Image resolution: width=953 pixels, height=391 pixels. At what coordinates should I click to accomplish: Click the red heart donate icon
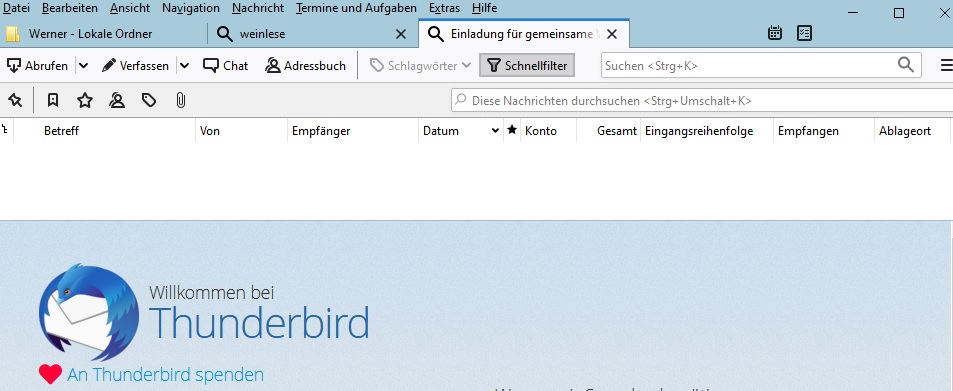[x=50, y=374]
